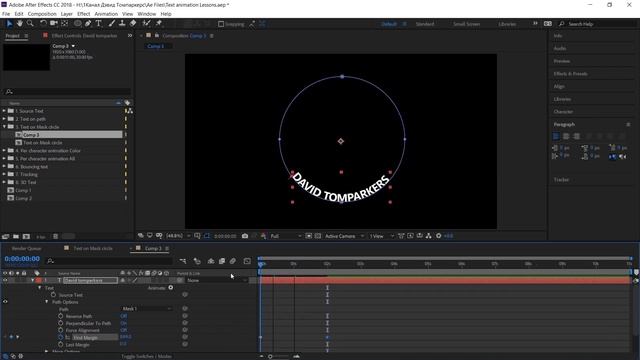Enable Motion Blur icon in timeline
640x360 pixels.
(233, 261)
